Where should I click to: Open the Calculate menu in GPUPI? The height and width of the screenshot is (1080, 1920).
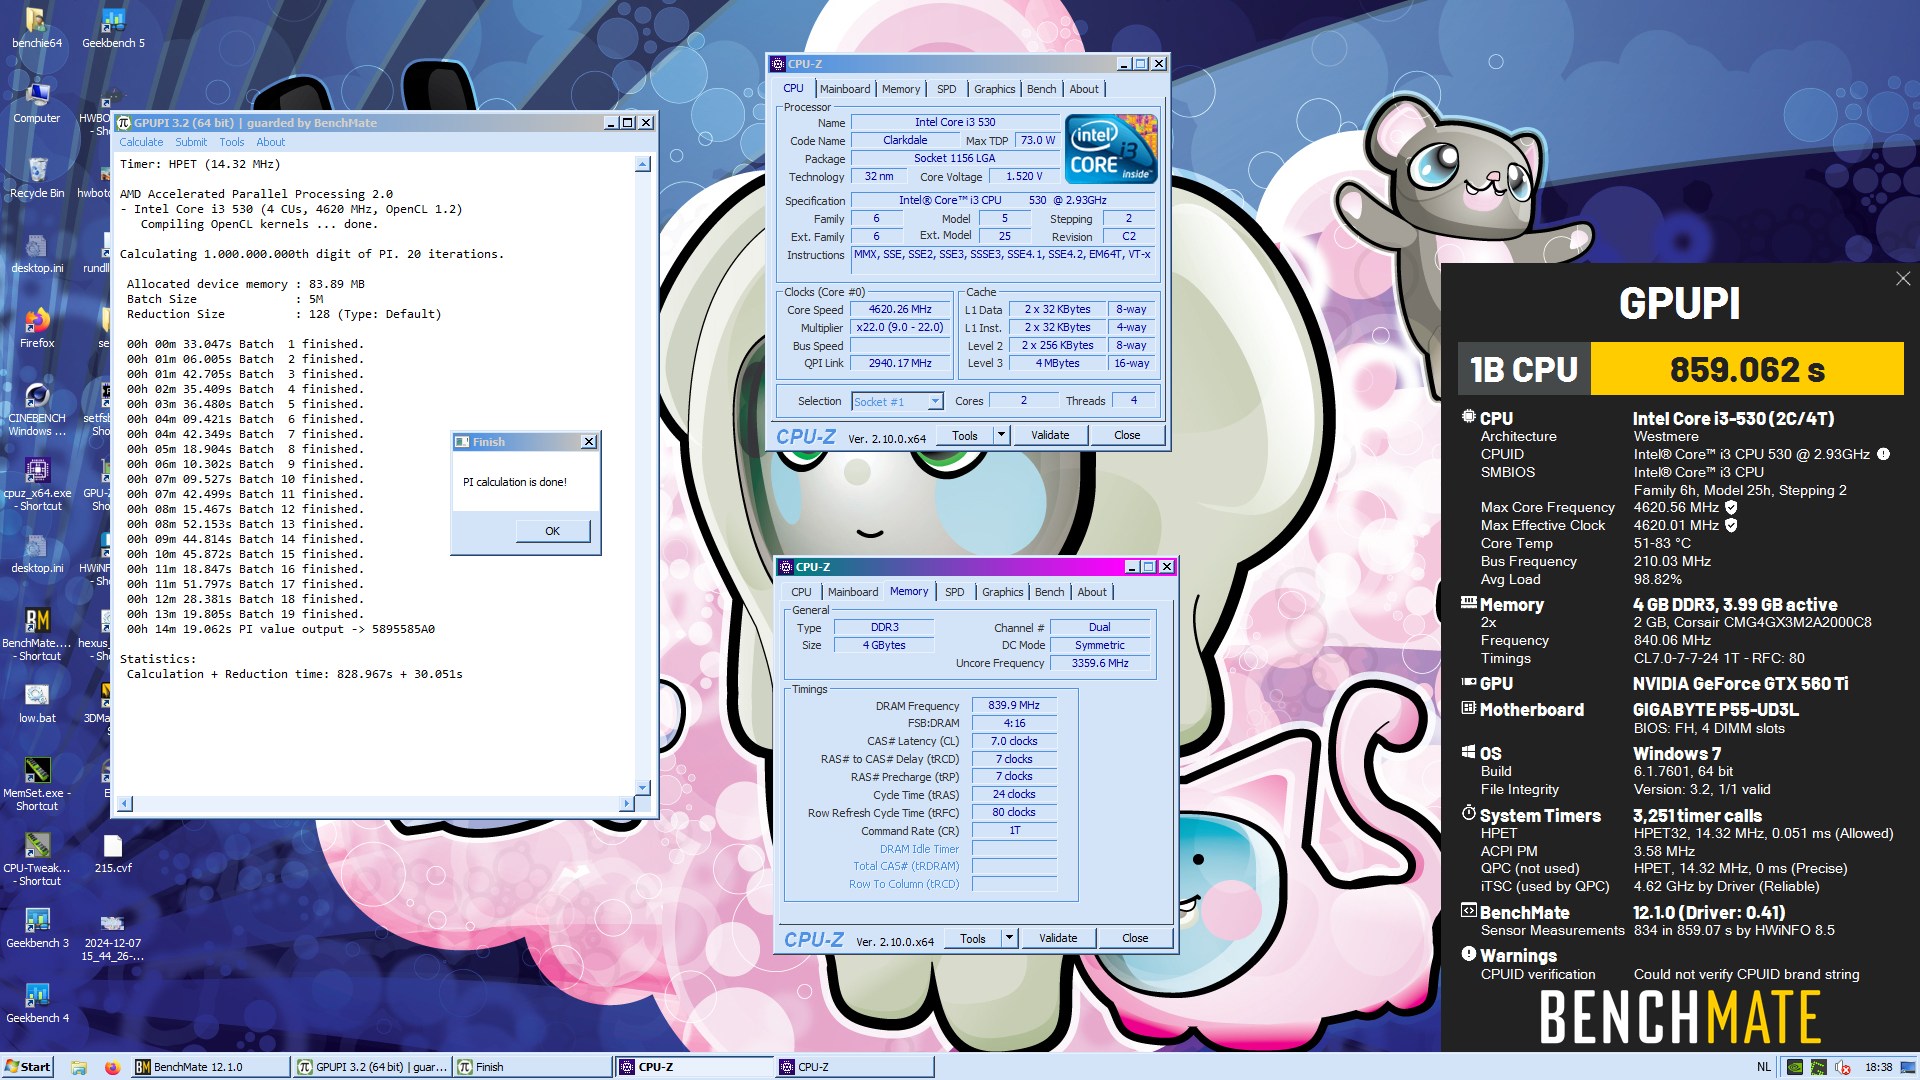coord(141,142)
